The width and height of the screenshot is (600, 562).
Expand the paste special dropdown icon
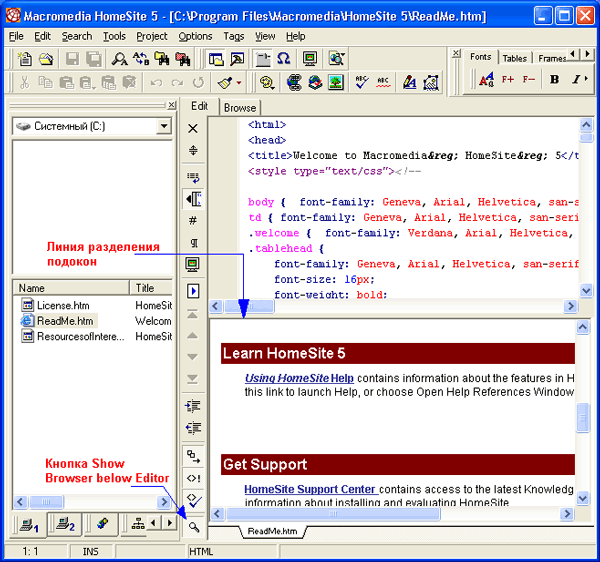(x=94, y=89)
